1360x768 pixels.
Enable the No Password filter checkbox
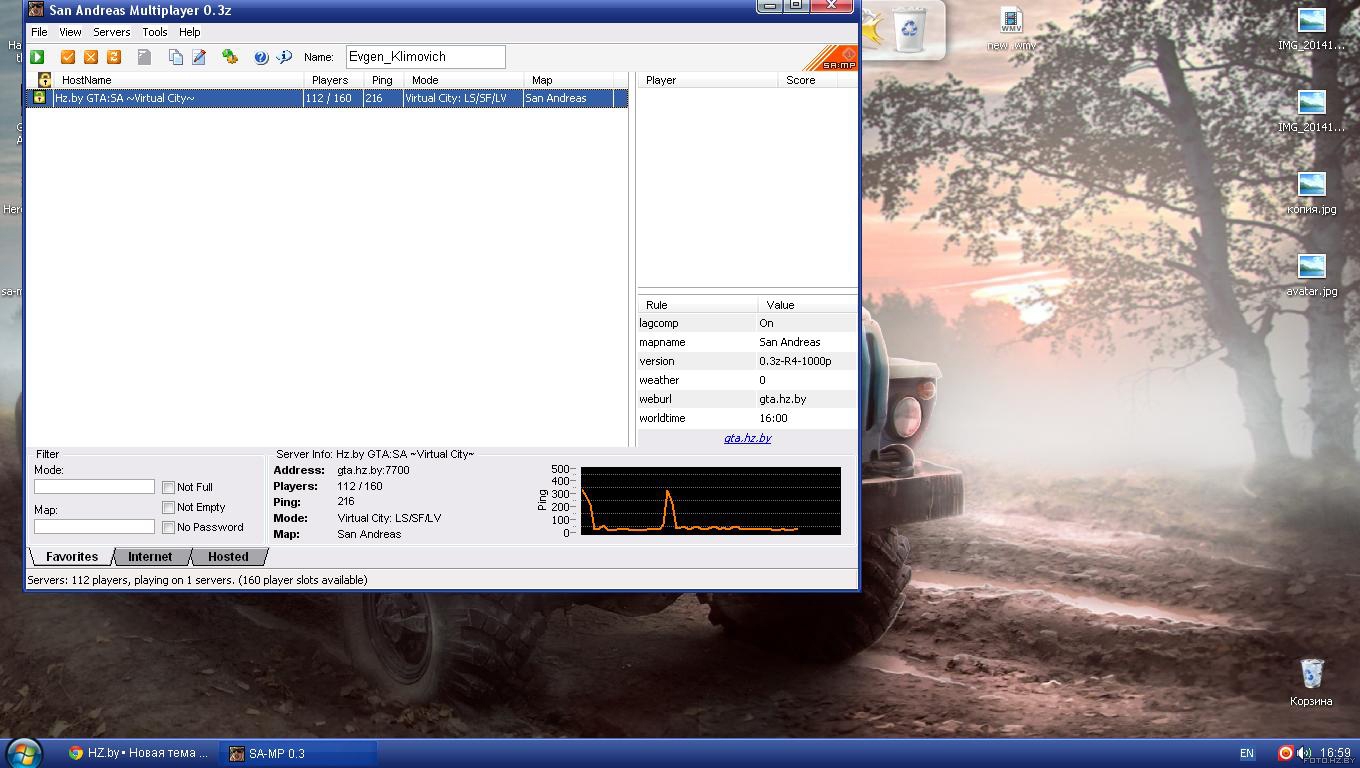tap(168, 527)
